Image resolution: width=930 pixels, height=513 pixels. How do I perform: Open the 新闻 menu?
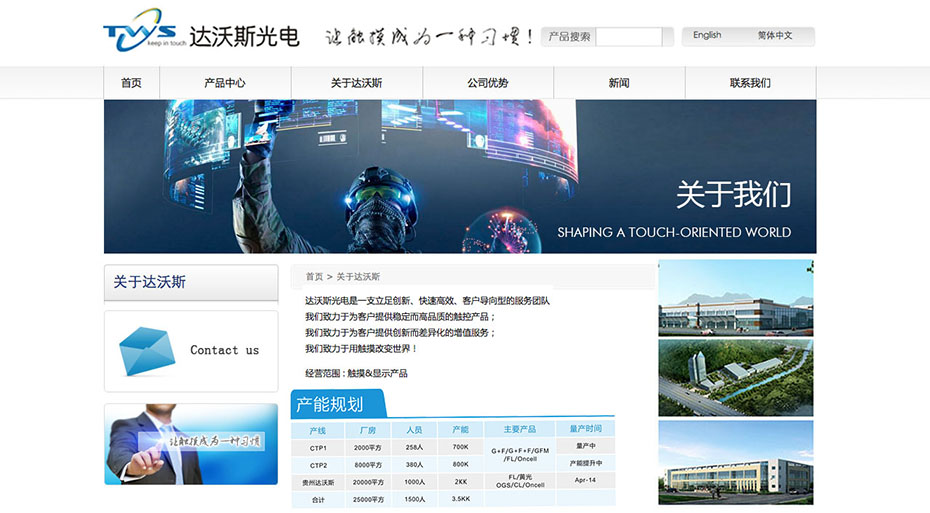pos(619,83)
